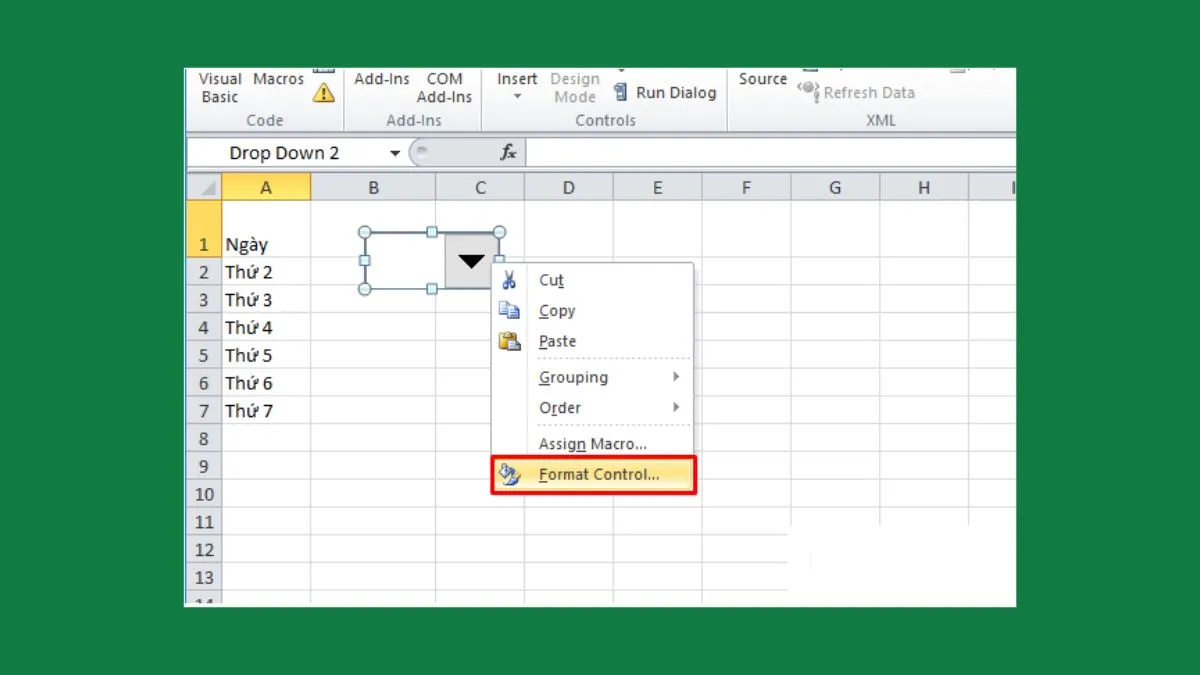The image size is (1200, 675).
Task: Click the Select All corner triangle
Action: pyautogui.click(x=204, y=187)
